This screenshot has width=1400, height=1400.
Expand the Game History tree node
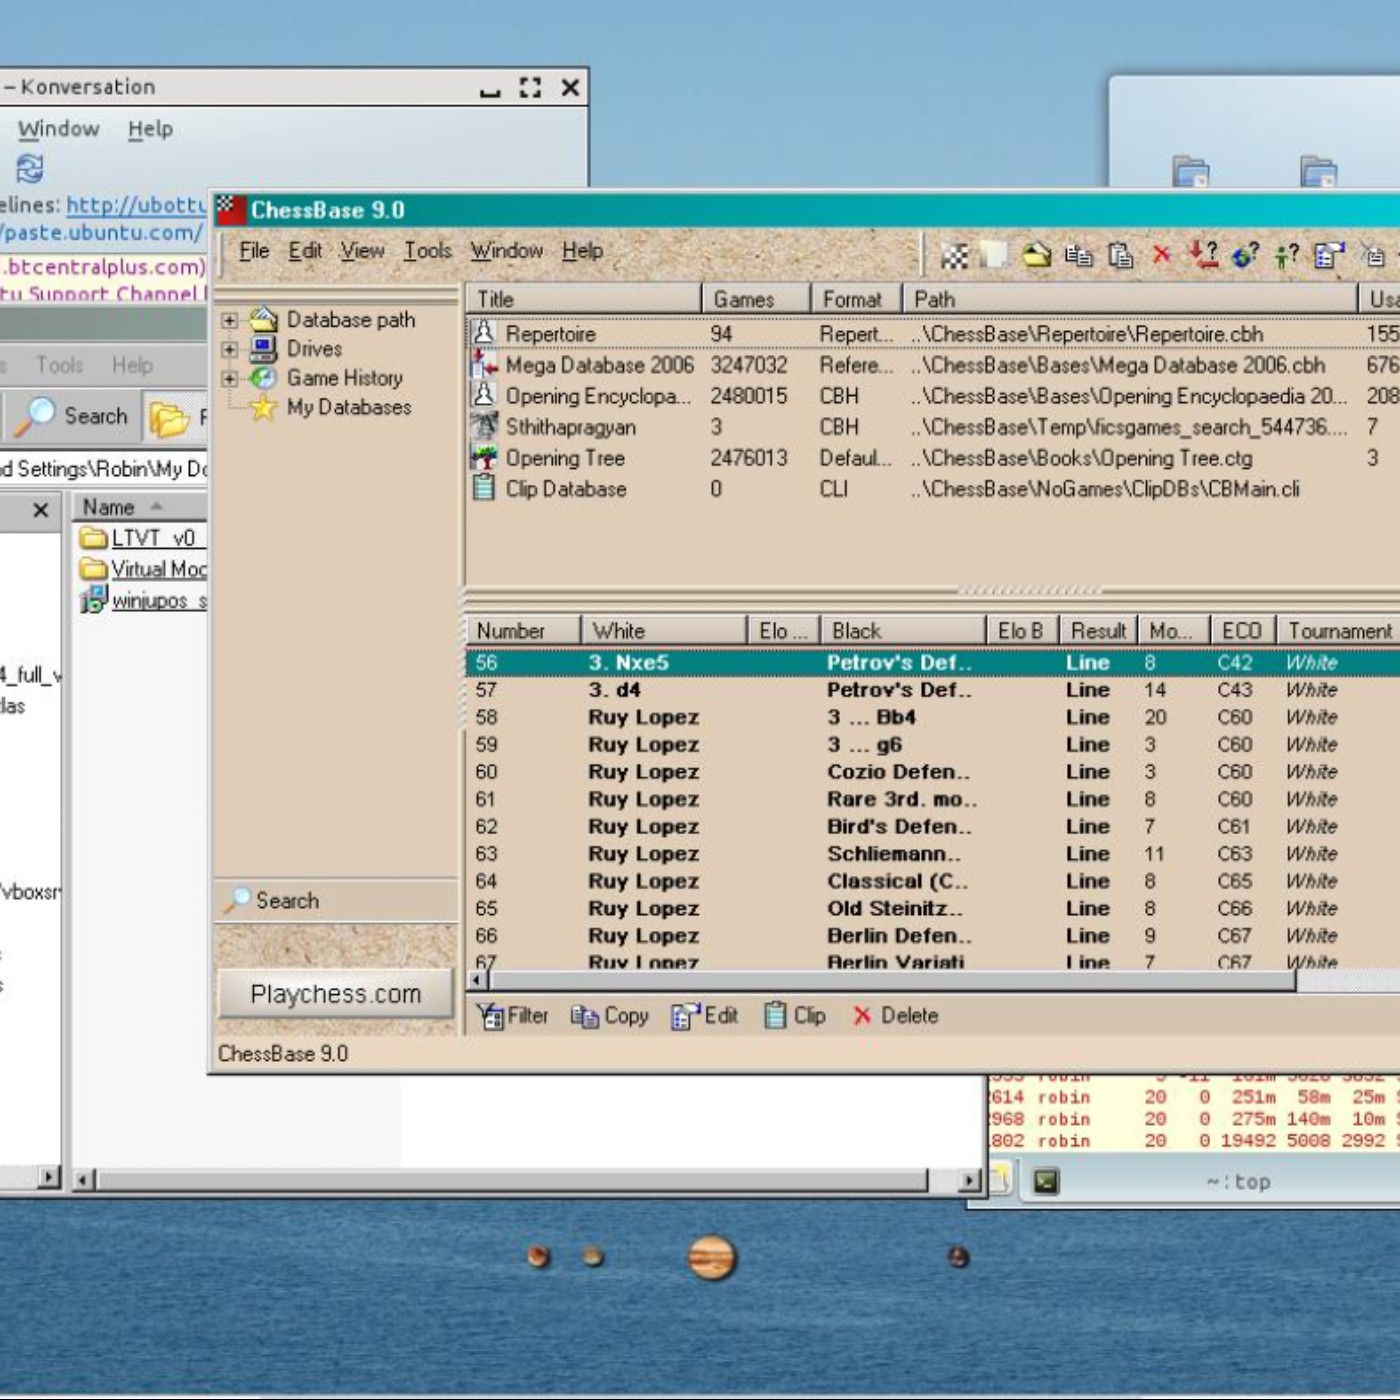click(x=230, y=378)
